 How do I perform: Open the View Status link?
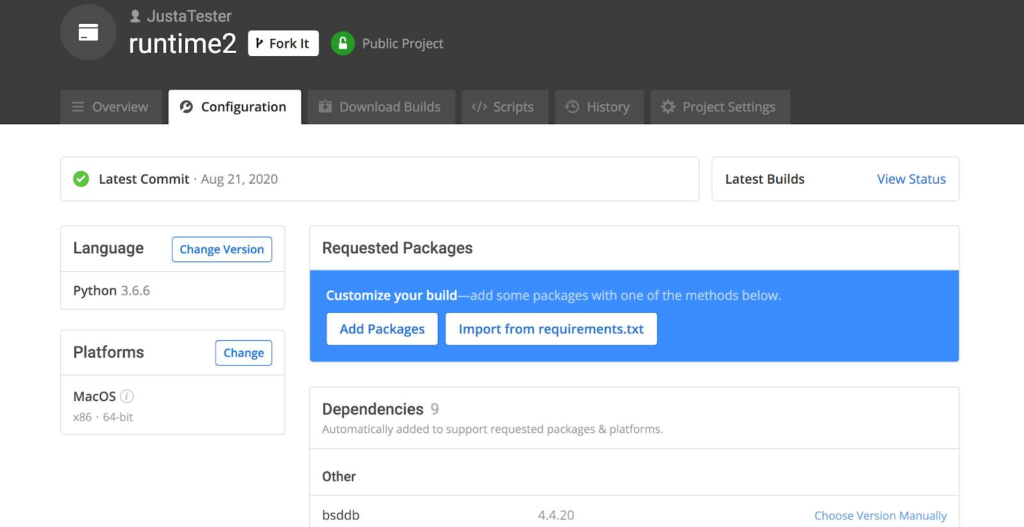tap(911, 179)
